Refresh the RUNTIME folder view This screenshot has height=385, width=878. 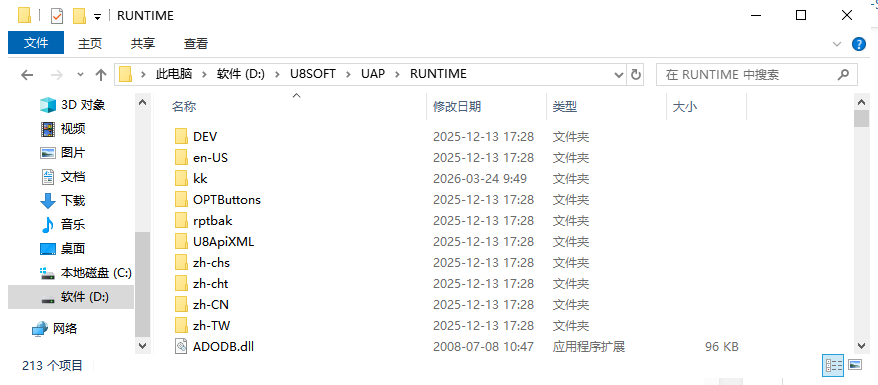(x=636, y=74)
